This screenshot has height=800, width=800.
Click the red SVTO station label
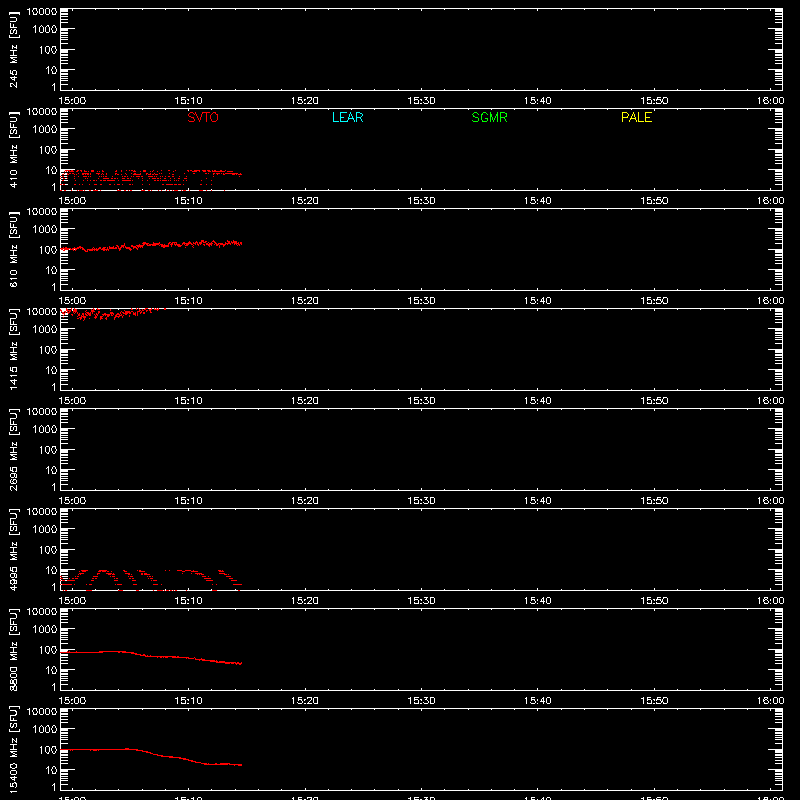203,117
